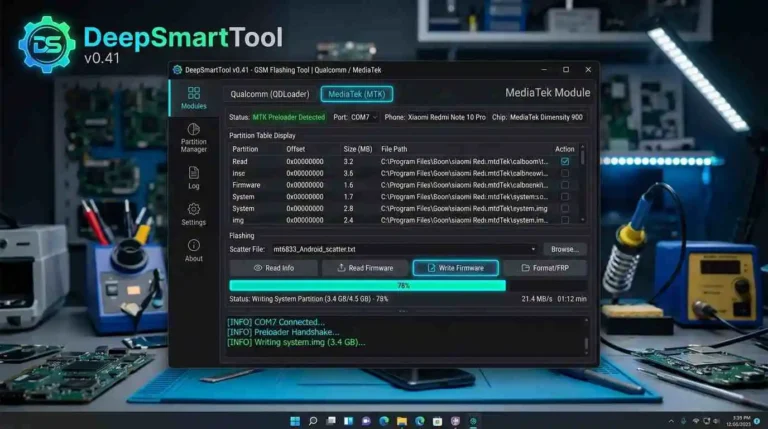The height and width of the screenshot is (429, 768).
Task: Click the microphone tray icon
Action: click(683, 421)
